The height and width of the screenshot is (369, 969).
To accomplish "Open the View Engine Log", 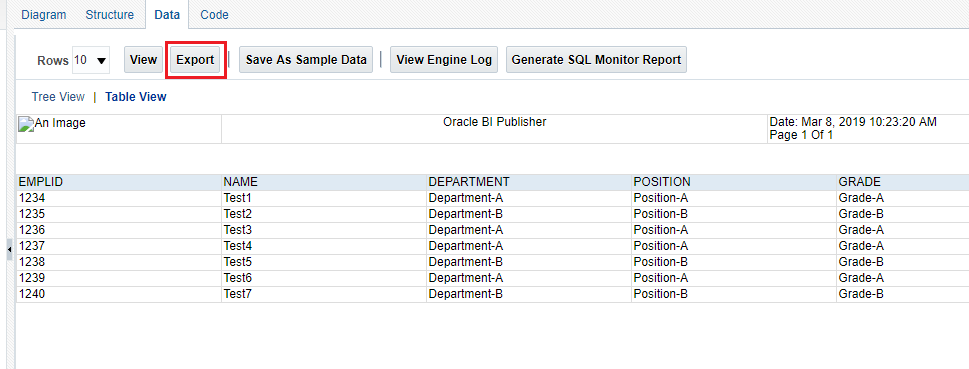I will point(444,60).
